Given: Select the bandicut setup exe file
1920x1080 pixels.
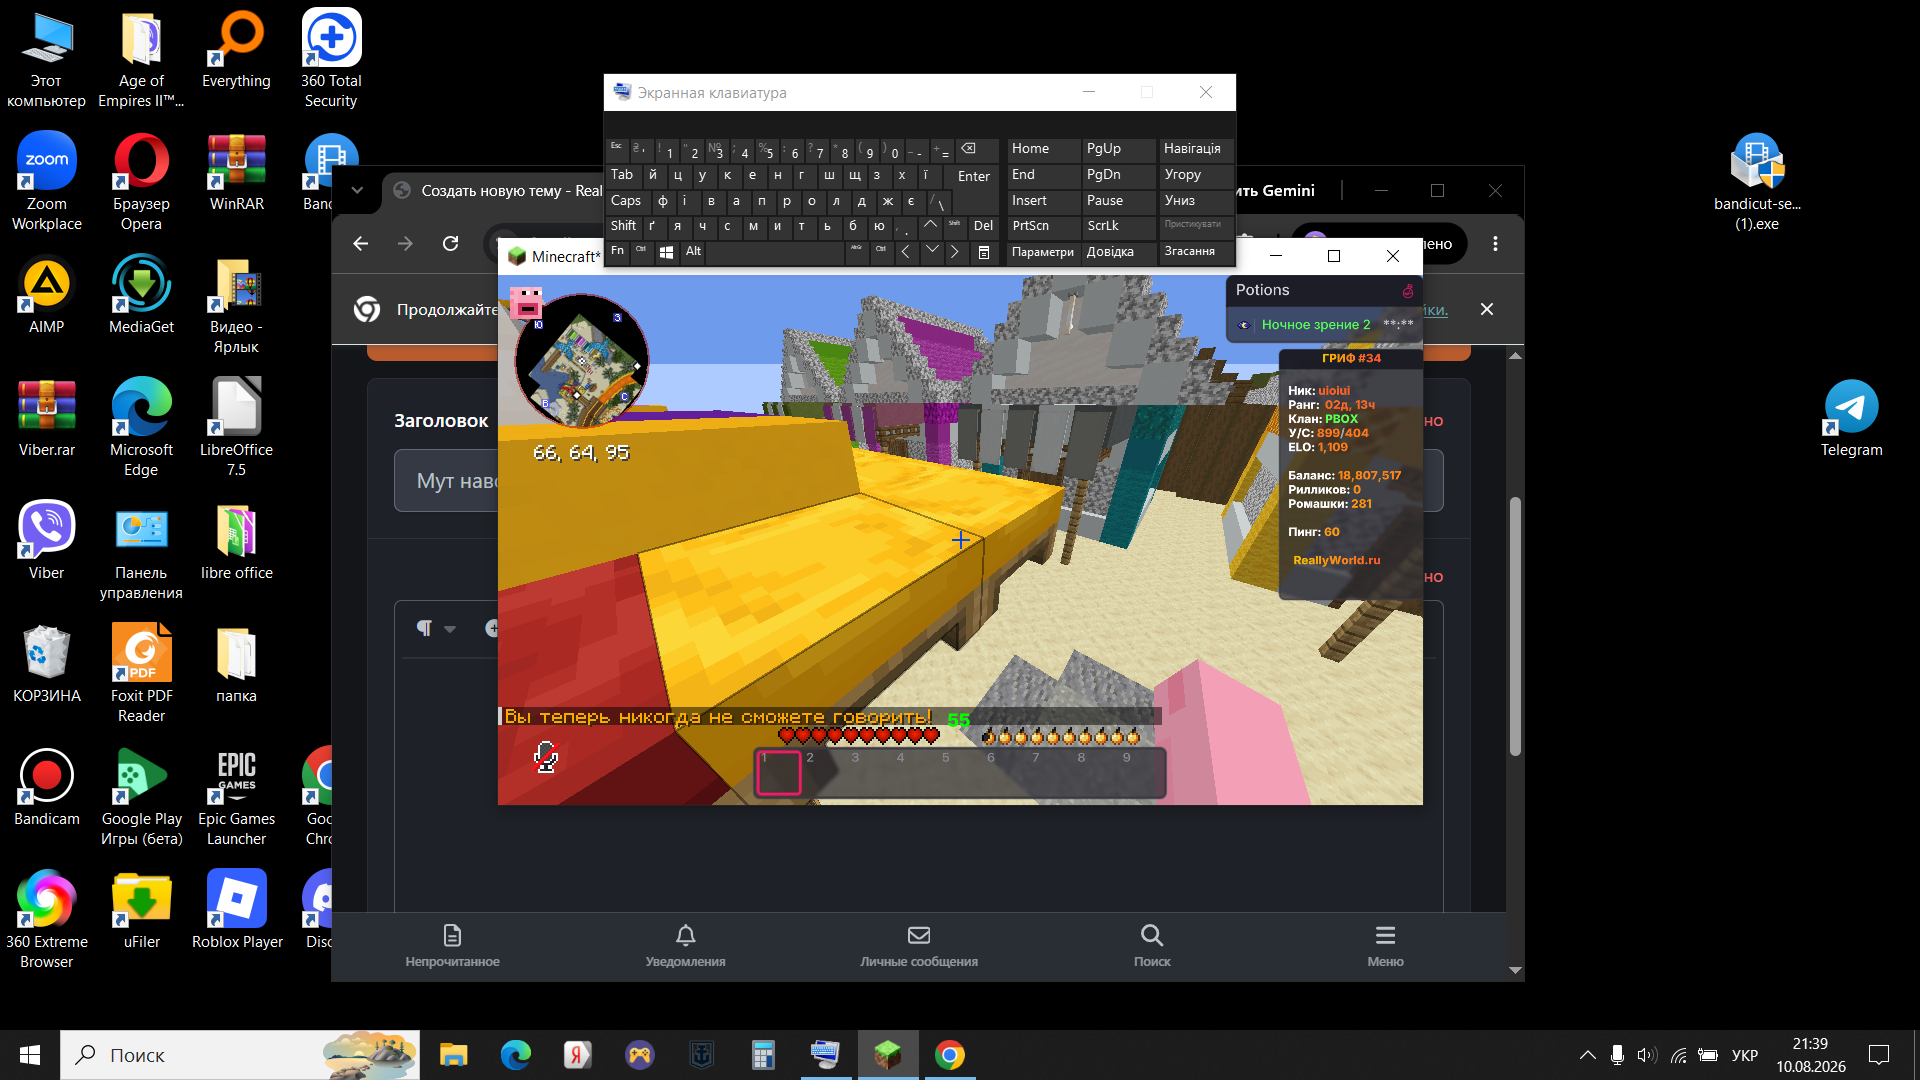Looking at the screenshot, I should coord(1757,183).
